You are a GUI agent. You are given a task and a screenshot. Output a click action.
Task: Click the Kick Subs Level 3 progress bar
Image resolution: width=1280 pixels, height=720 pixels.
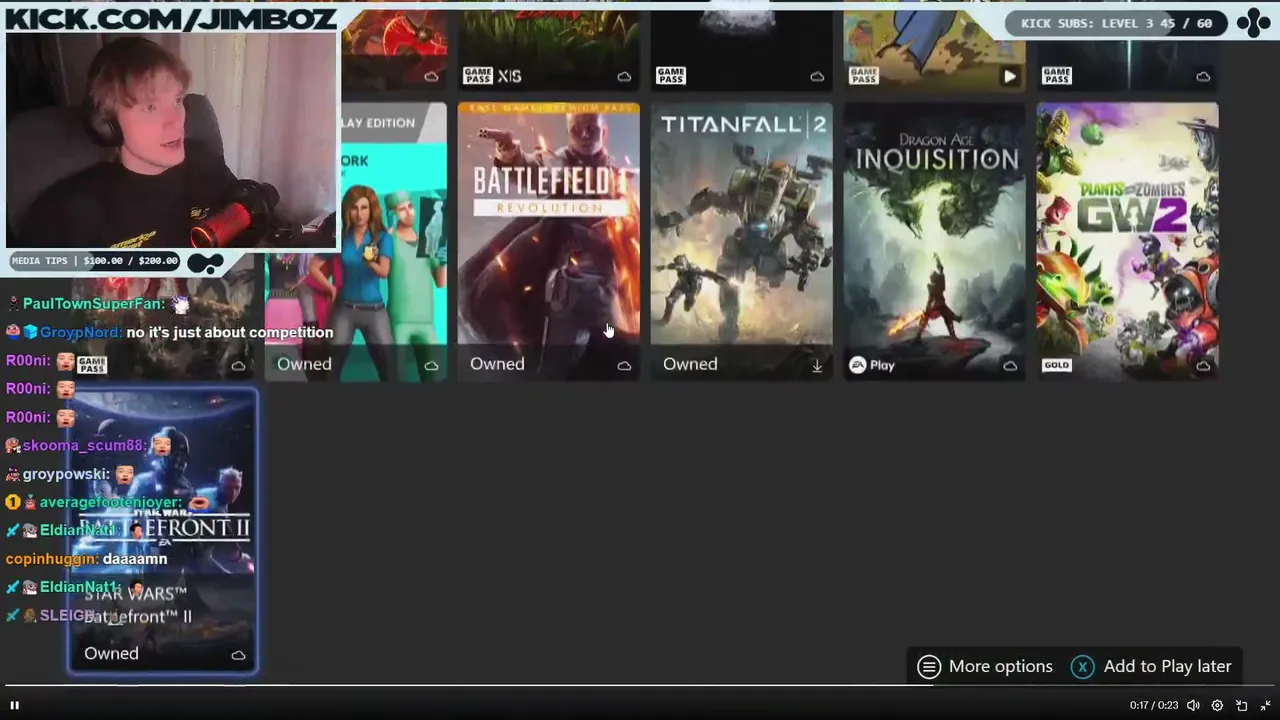1116,23
